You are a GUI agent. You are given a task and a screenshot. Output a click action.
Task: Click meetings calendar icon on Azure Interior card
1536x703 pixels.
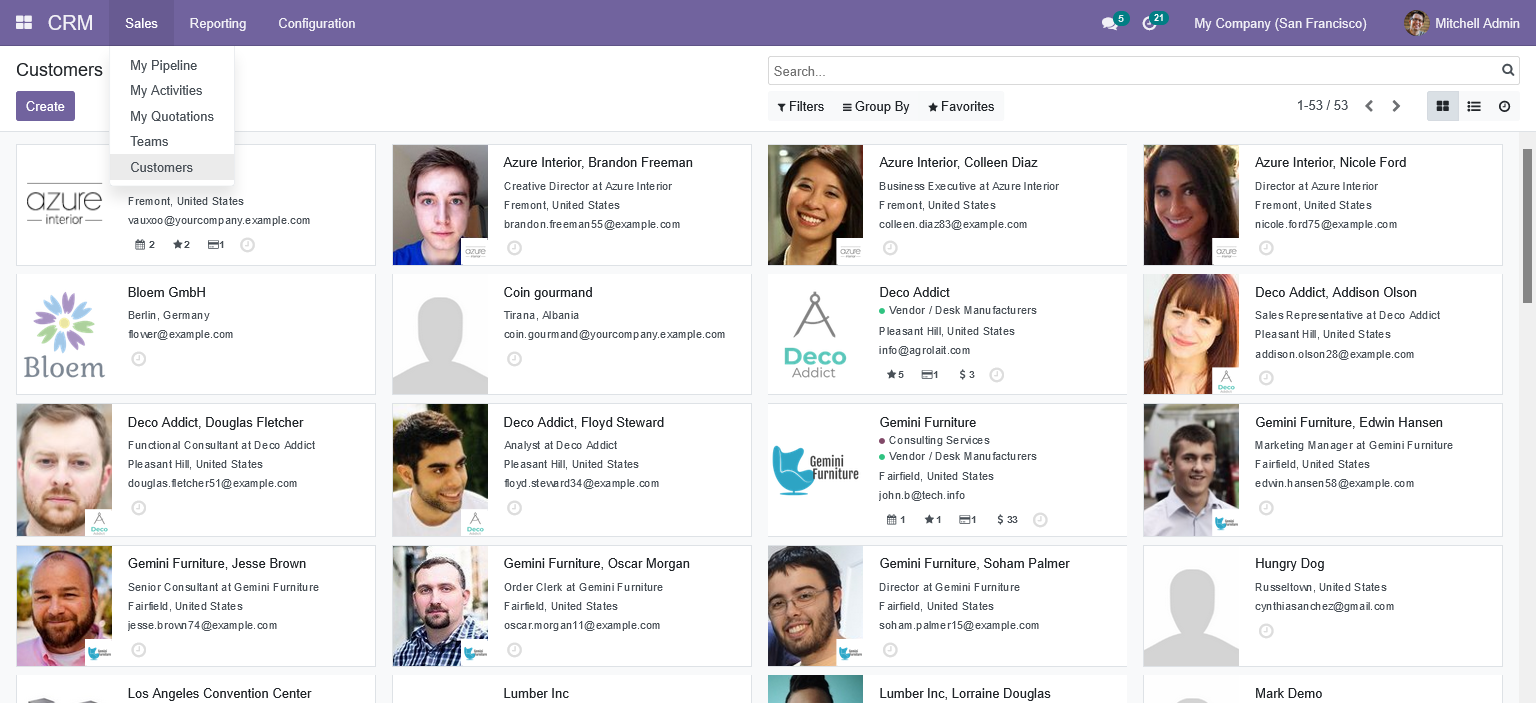139,245
